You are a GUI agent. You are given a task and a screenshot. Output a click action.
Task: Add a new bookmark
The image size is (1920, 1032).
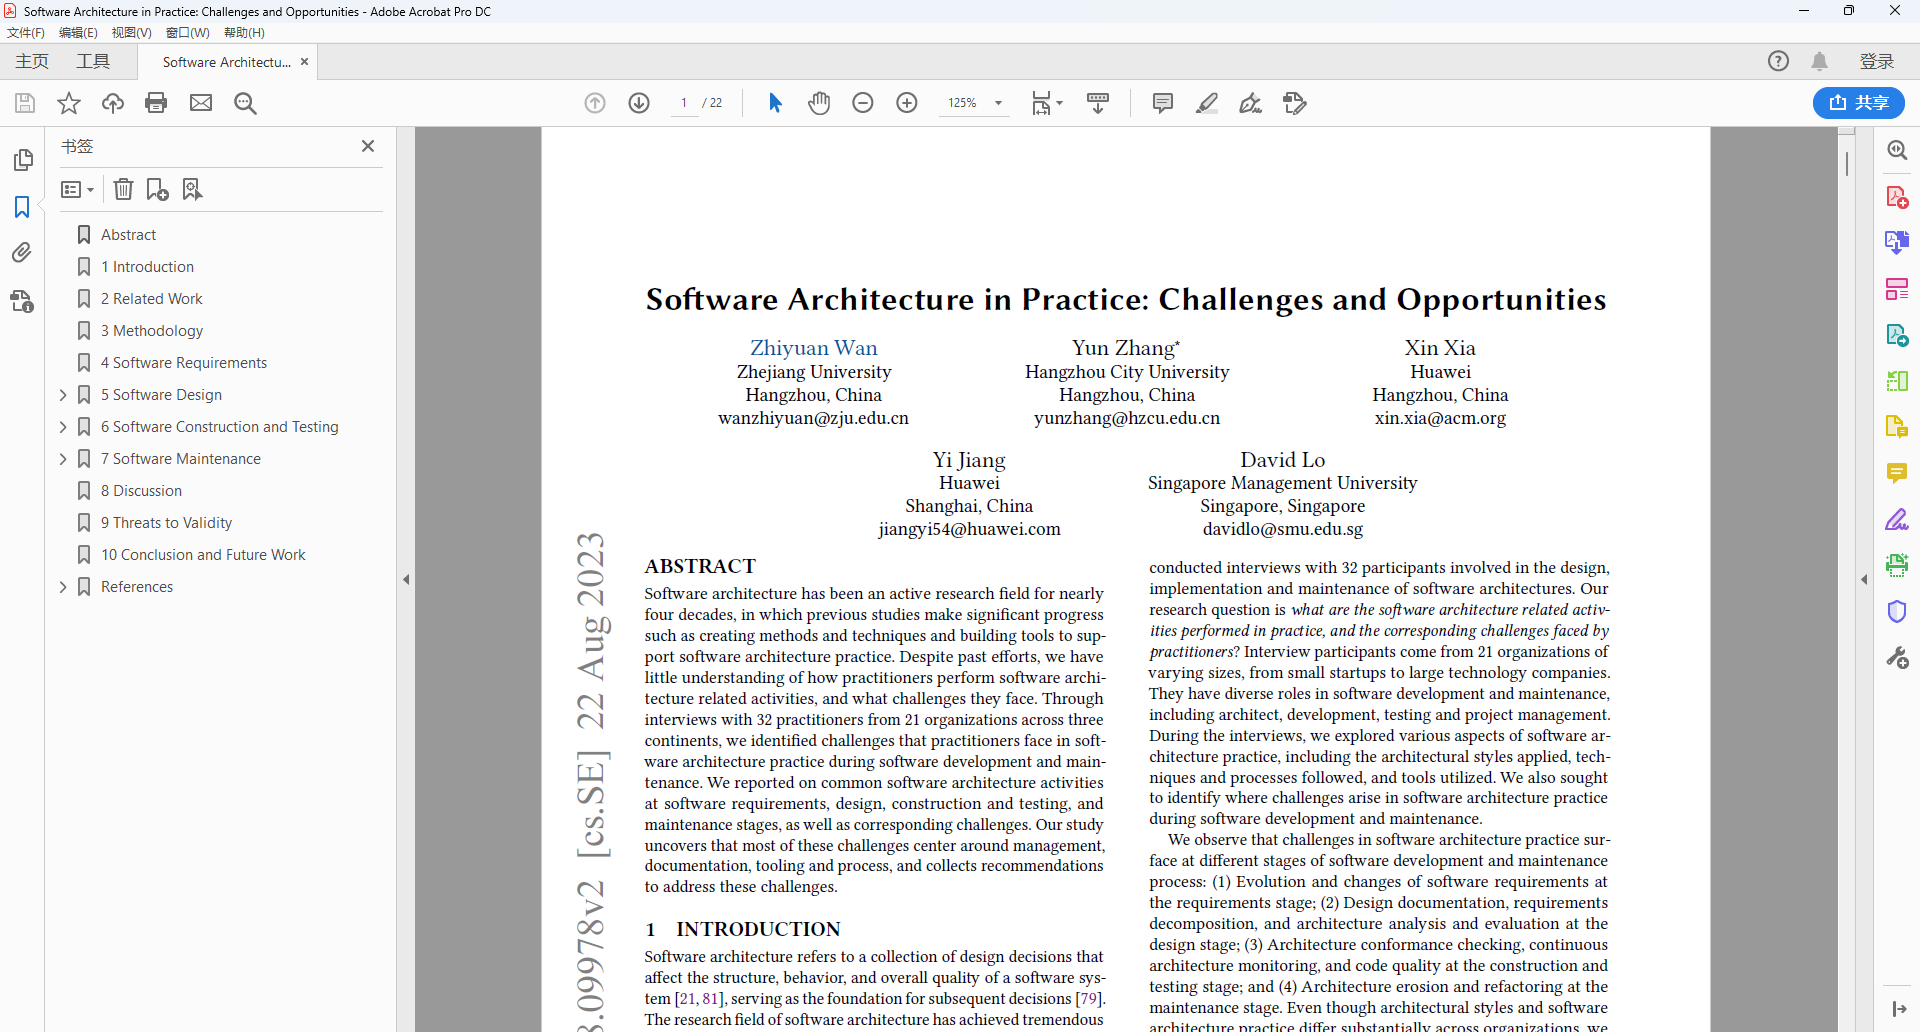[157, 189]
